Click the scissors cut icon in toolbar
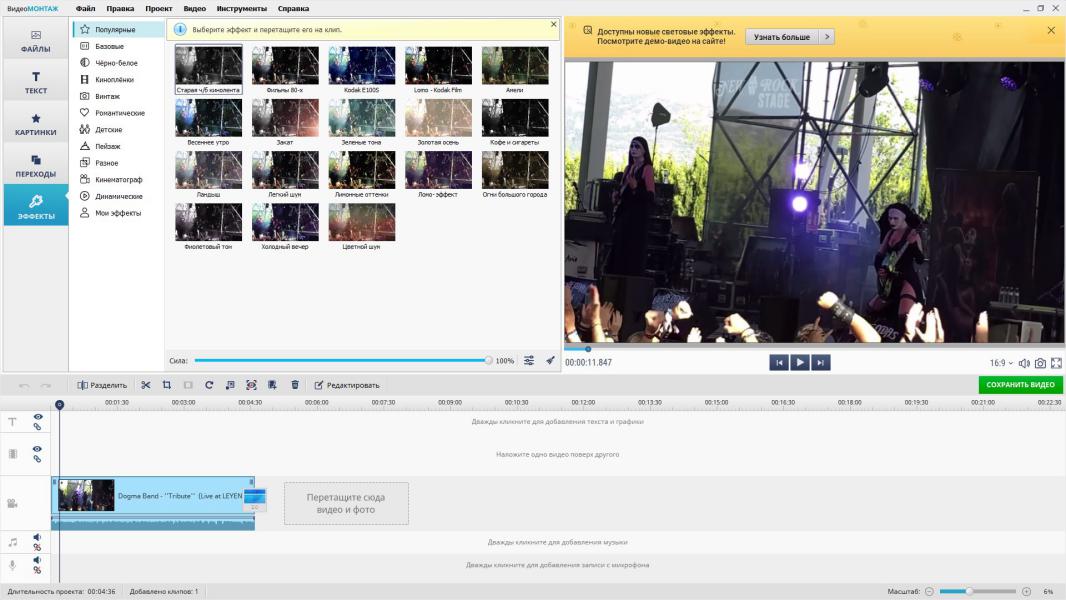 [x=146, y=385]
